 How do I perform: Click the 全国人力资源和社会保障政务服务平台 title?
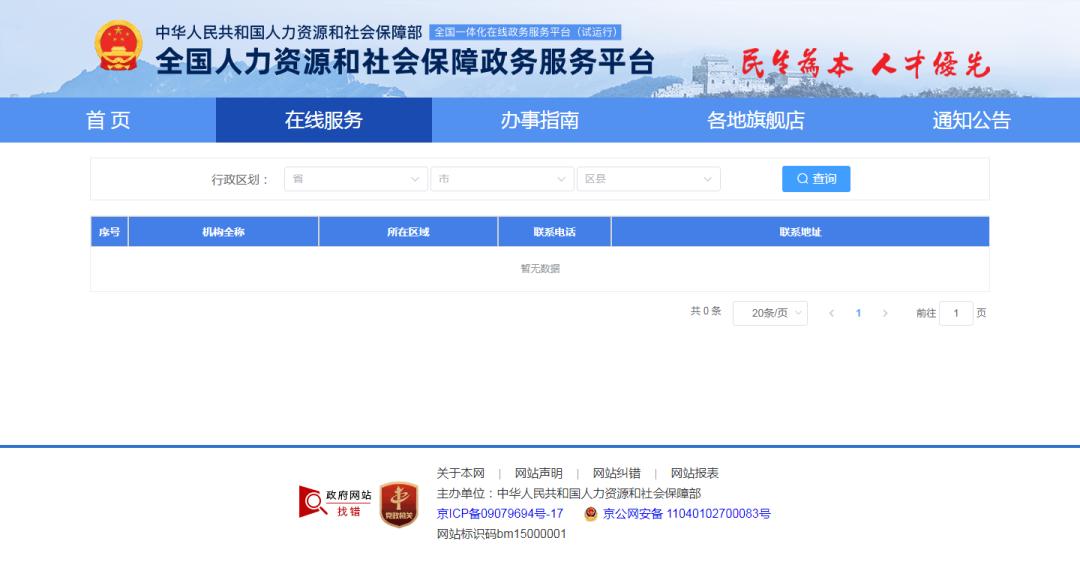tap(405, 62)
